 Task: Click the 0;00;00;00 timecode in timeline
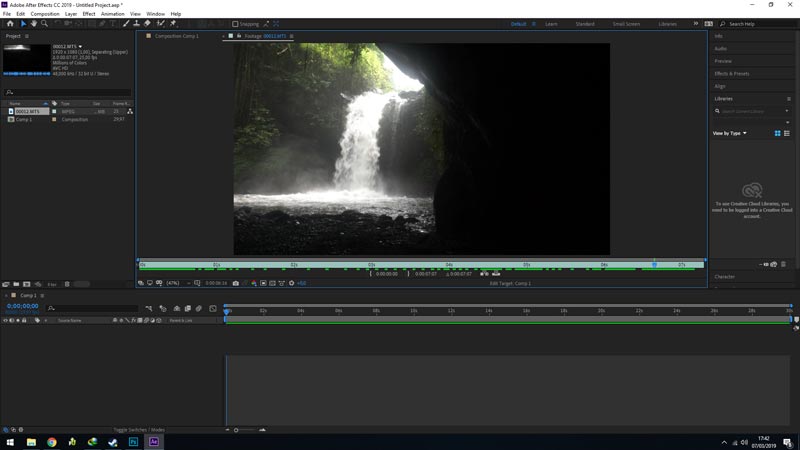pyautogui.click(x=22, y=306)
